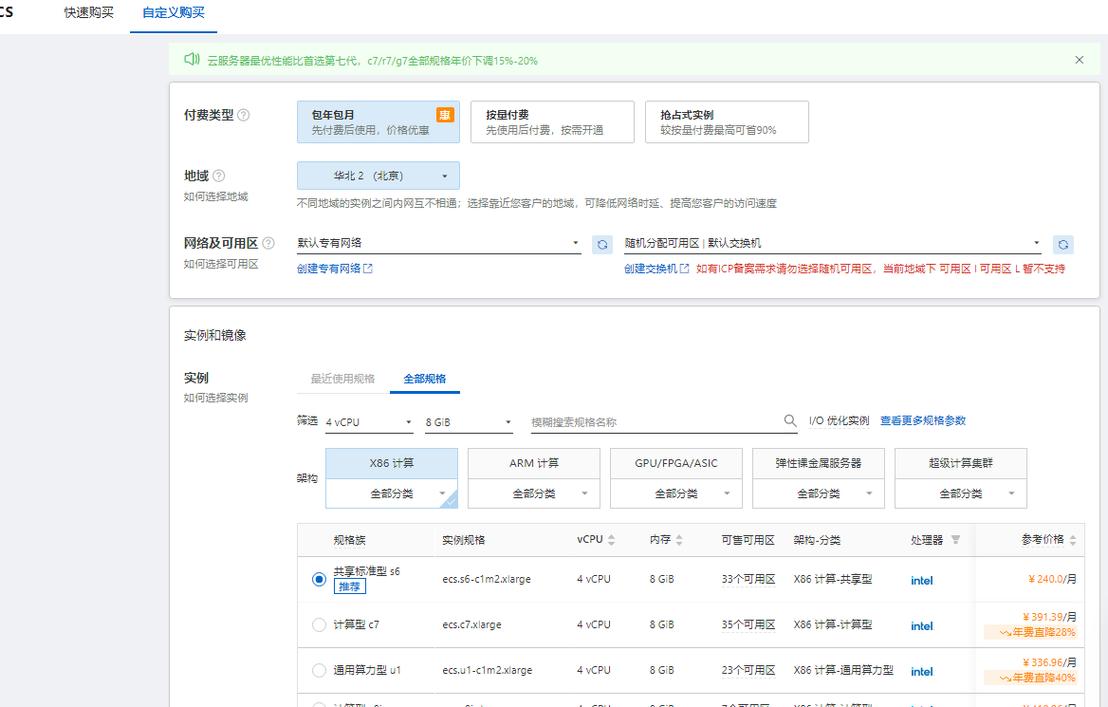Select X86 计算 architecture
The height and width of the screenshot is (707, 1108).
click(x=391, y=463)
